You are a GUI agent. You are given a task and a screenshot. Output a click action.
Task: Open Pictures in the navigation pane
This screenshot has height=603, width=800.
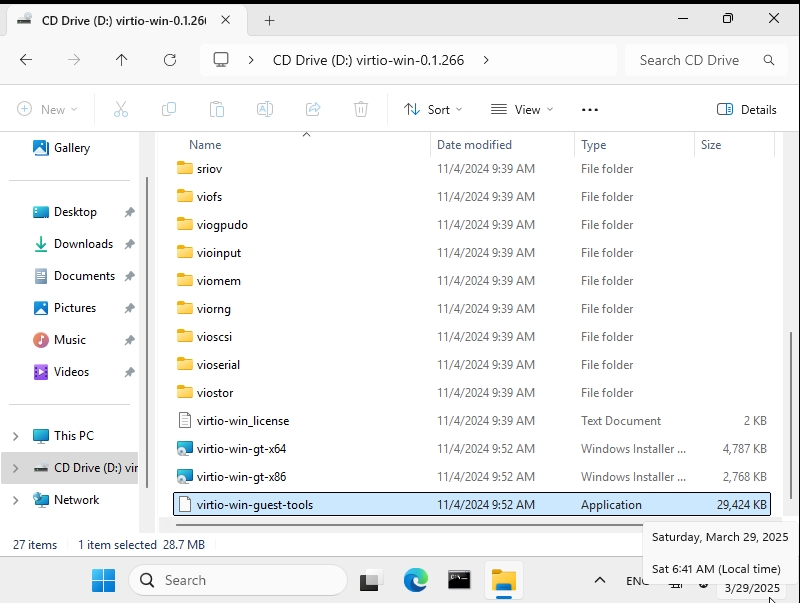click(x=65, y=308)
